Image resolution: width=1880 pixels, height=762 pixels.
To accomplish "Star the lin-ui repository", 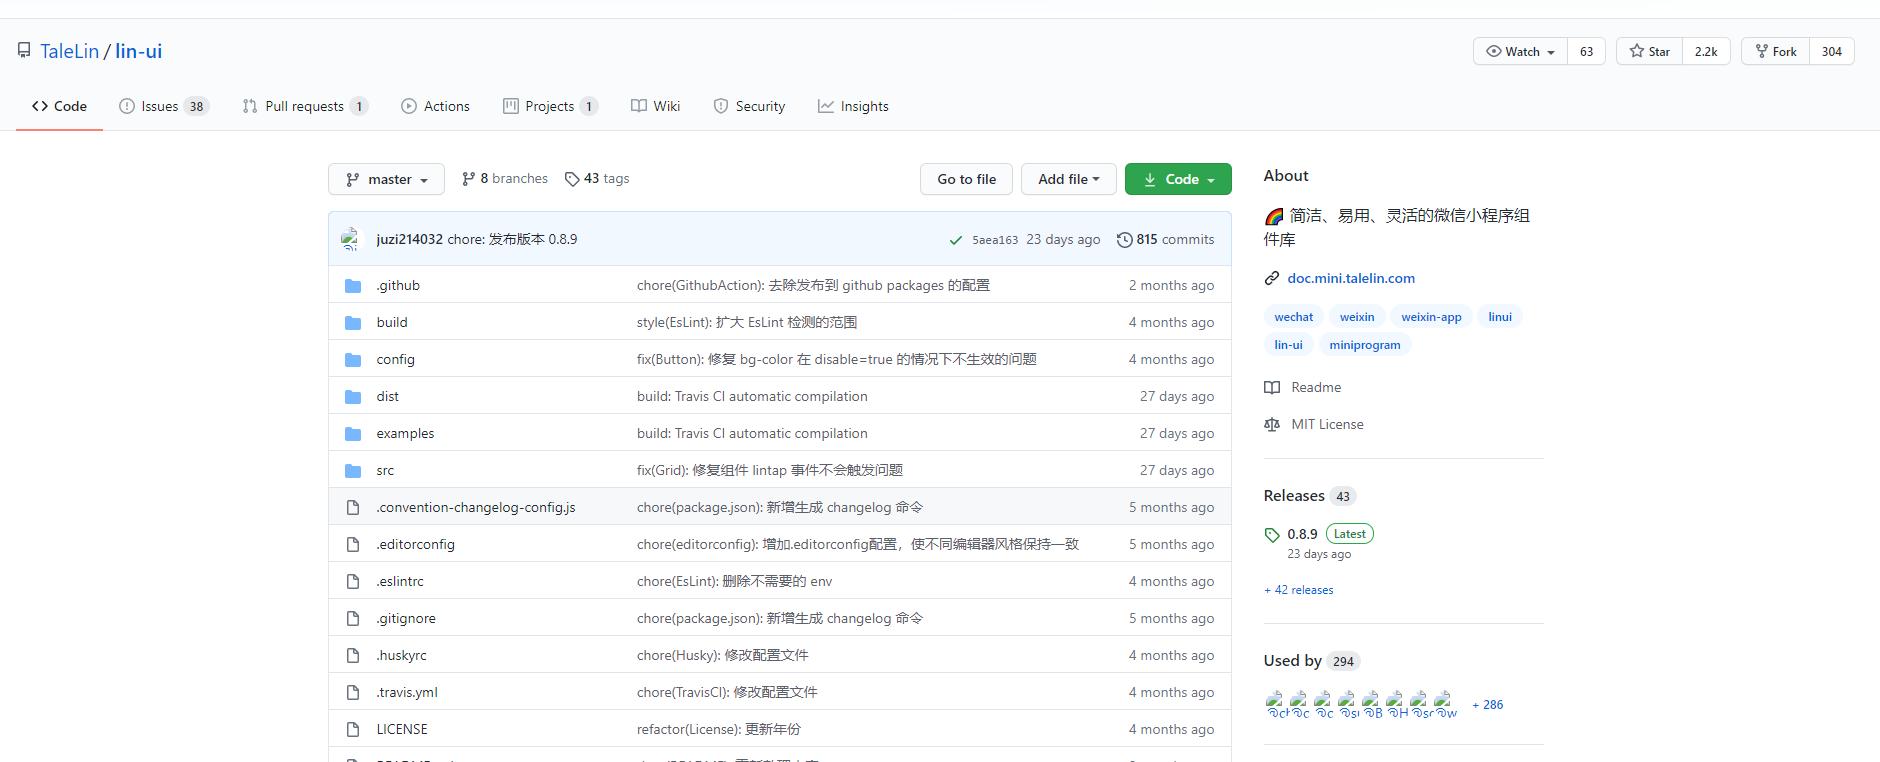I will click(1649, 51).
